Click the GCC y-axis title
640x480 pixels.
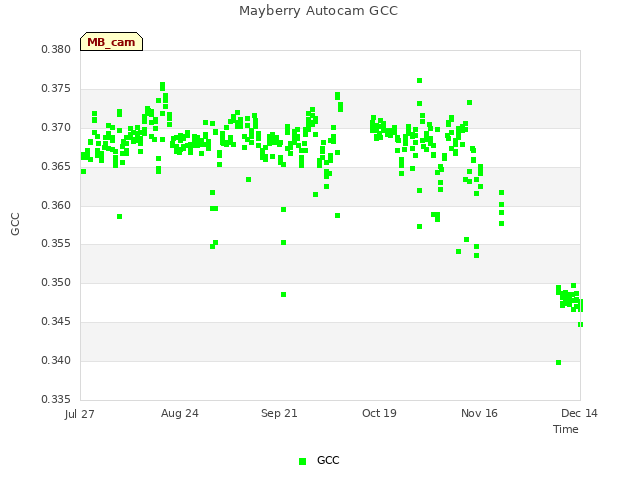tap(15, 224)
